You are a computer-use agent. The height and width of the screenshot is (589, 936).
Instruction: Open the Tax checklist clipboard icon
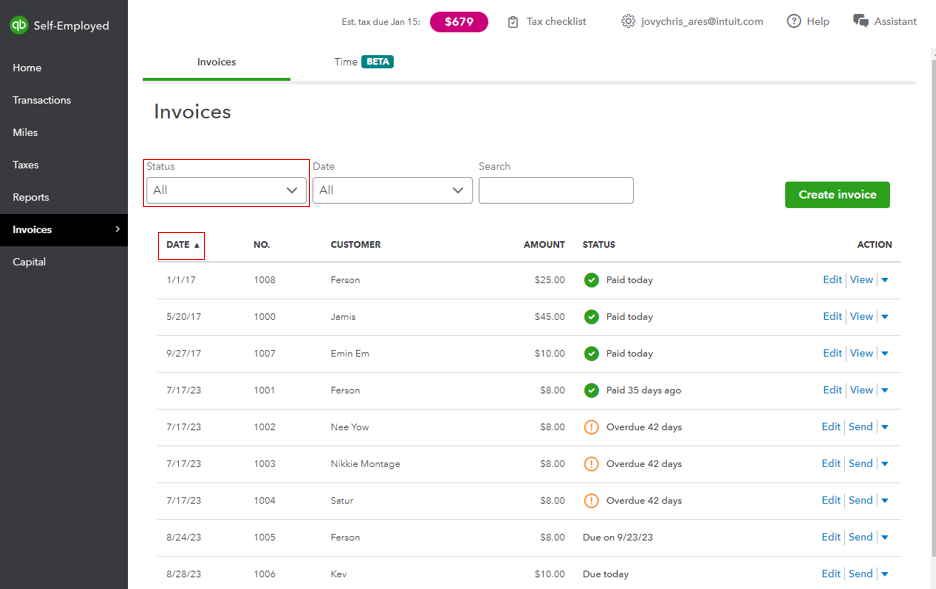tap(513, 22)
